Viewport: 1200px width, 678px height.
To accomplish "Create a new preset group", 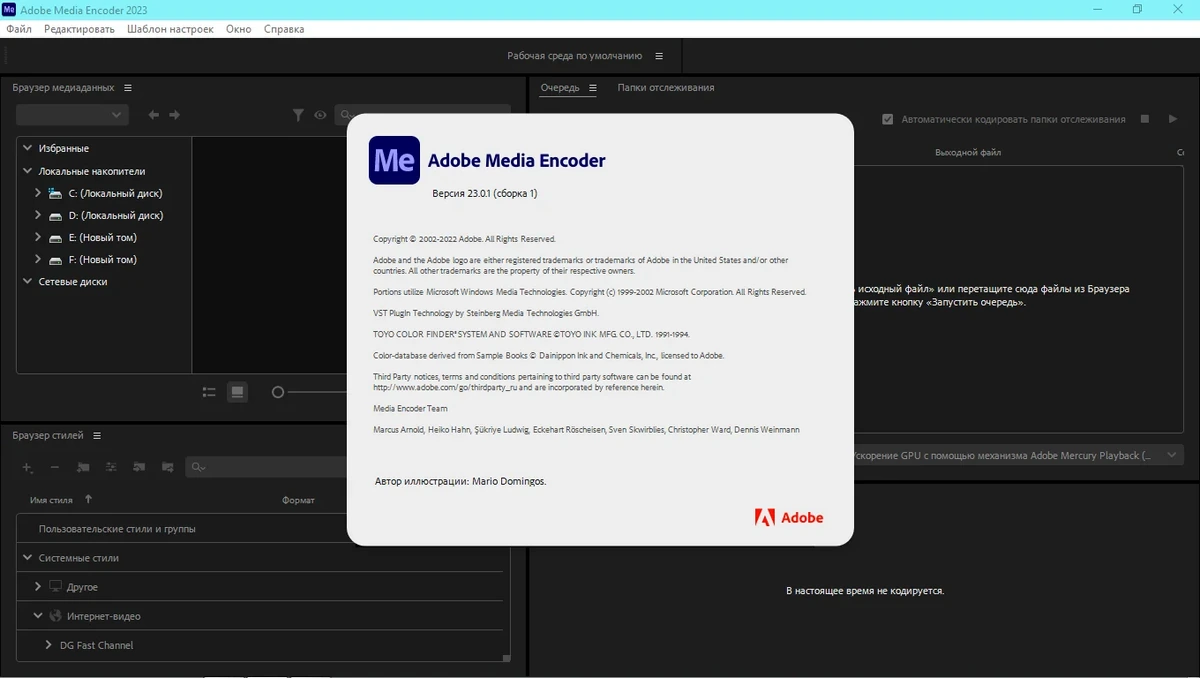I will pyautogui.click(x=83, y=467).
